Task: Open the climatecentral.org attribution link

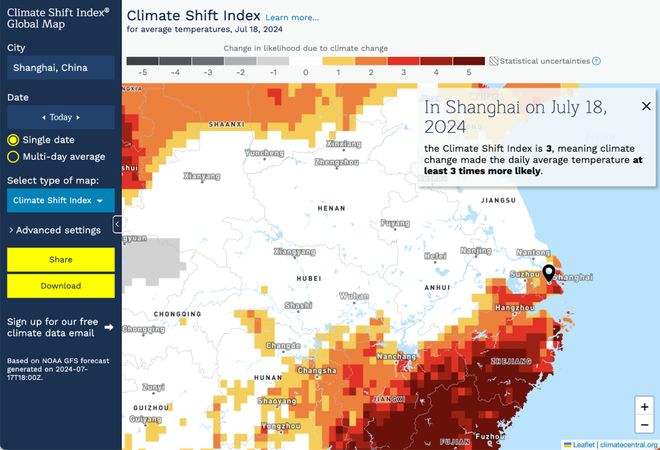Action: (x=629, y=445)
